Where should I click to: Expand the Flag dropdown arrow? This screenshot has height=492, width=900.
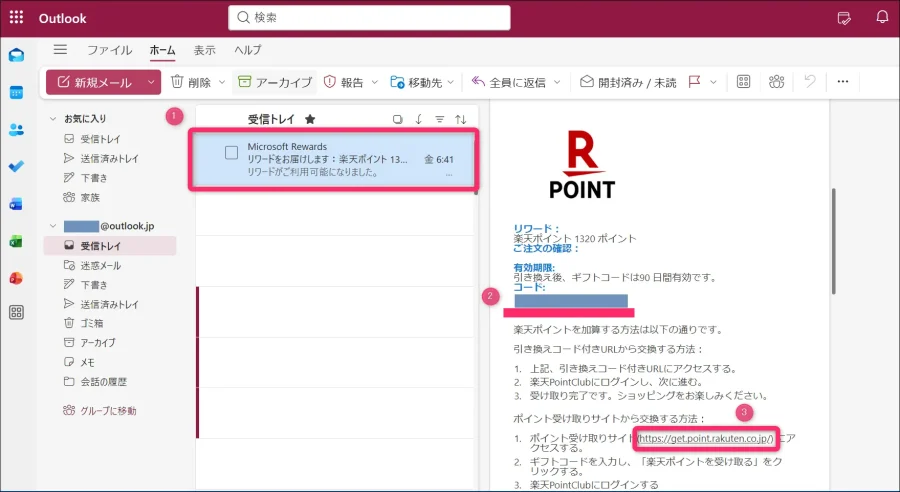click(713, 82)
